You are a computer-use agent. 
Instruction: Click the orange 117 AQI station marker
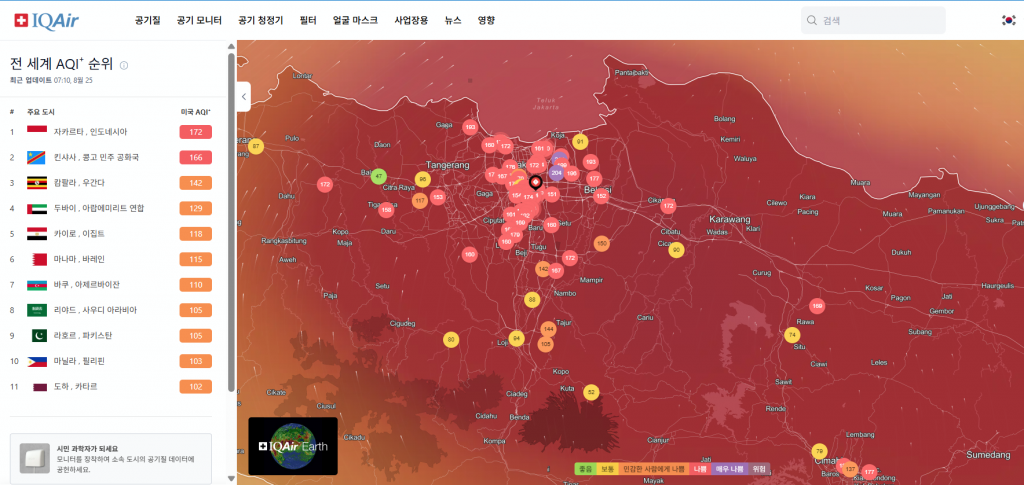[x=419, y=200]
